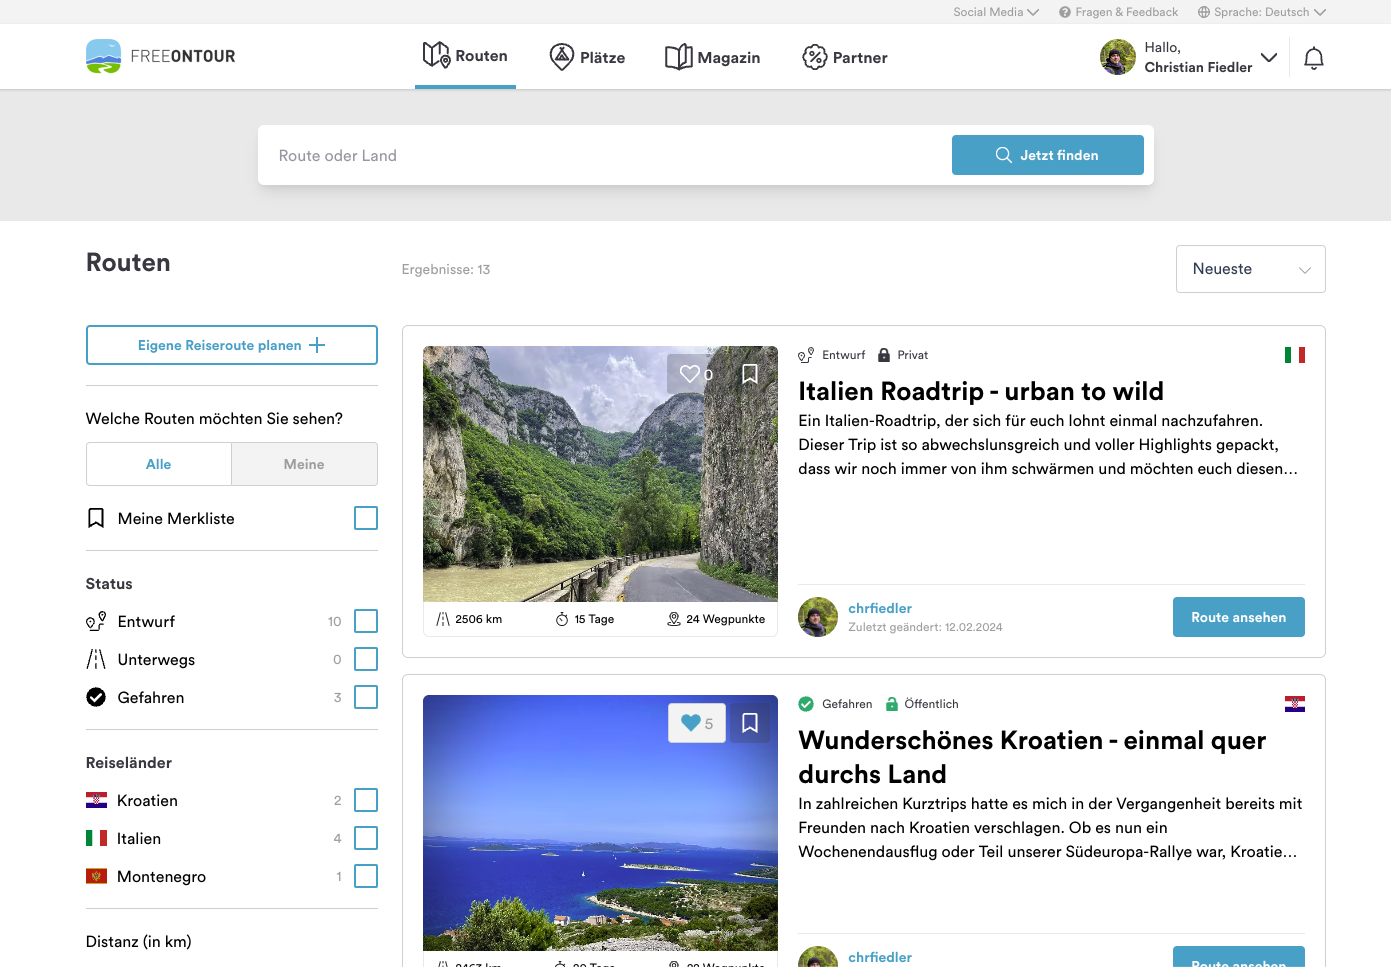This screenshot has width=1391, height=967.
Task: Click the Zuletzt geändert: 12.02.2024 text
Action: point(925,627)
